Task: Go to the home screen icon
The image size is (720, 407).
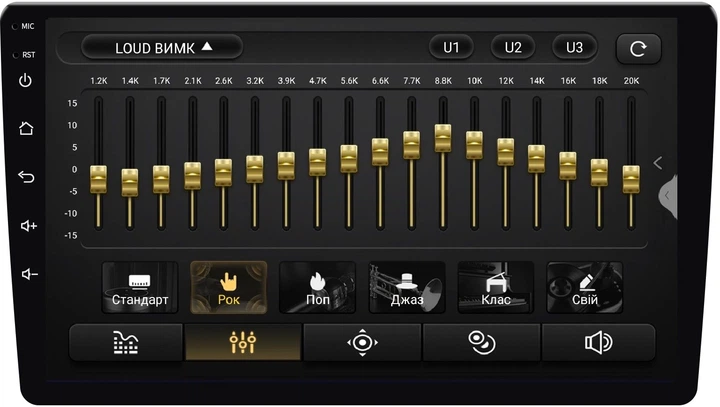Action: [x=26, y=128]
